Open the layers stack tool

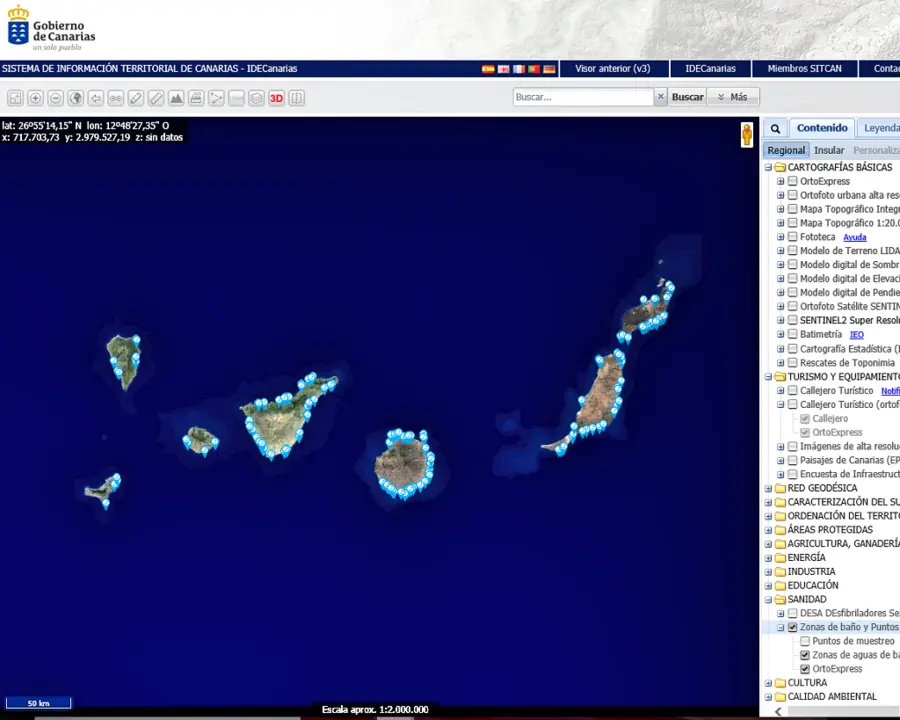pos(257,98)
